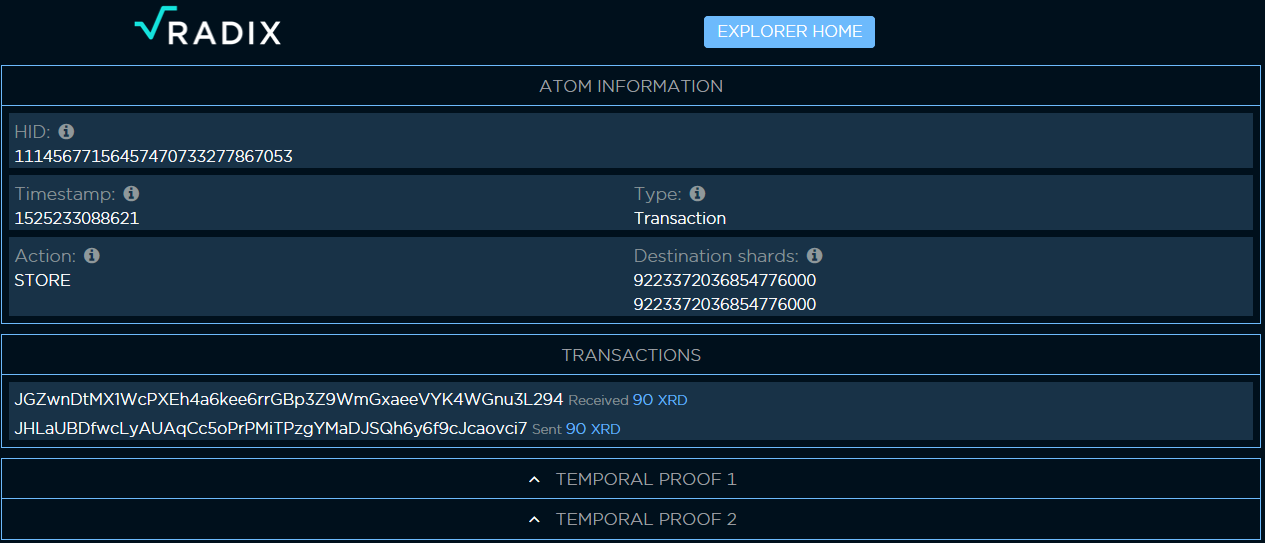This screenshot has height=543, width=1265.
Task: Click the Type label
Action: (658, 194)
